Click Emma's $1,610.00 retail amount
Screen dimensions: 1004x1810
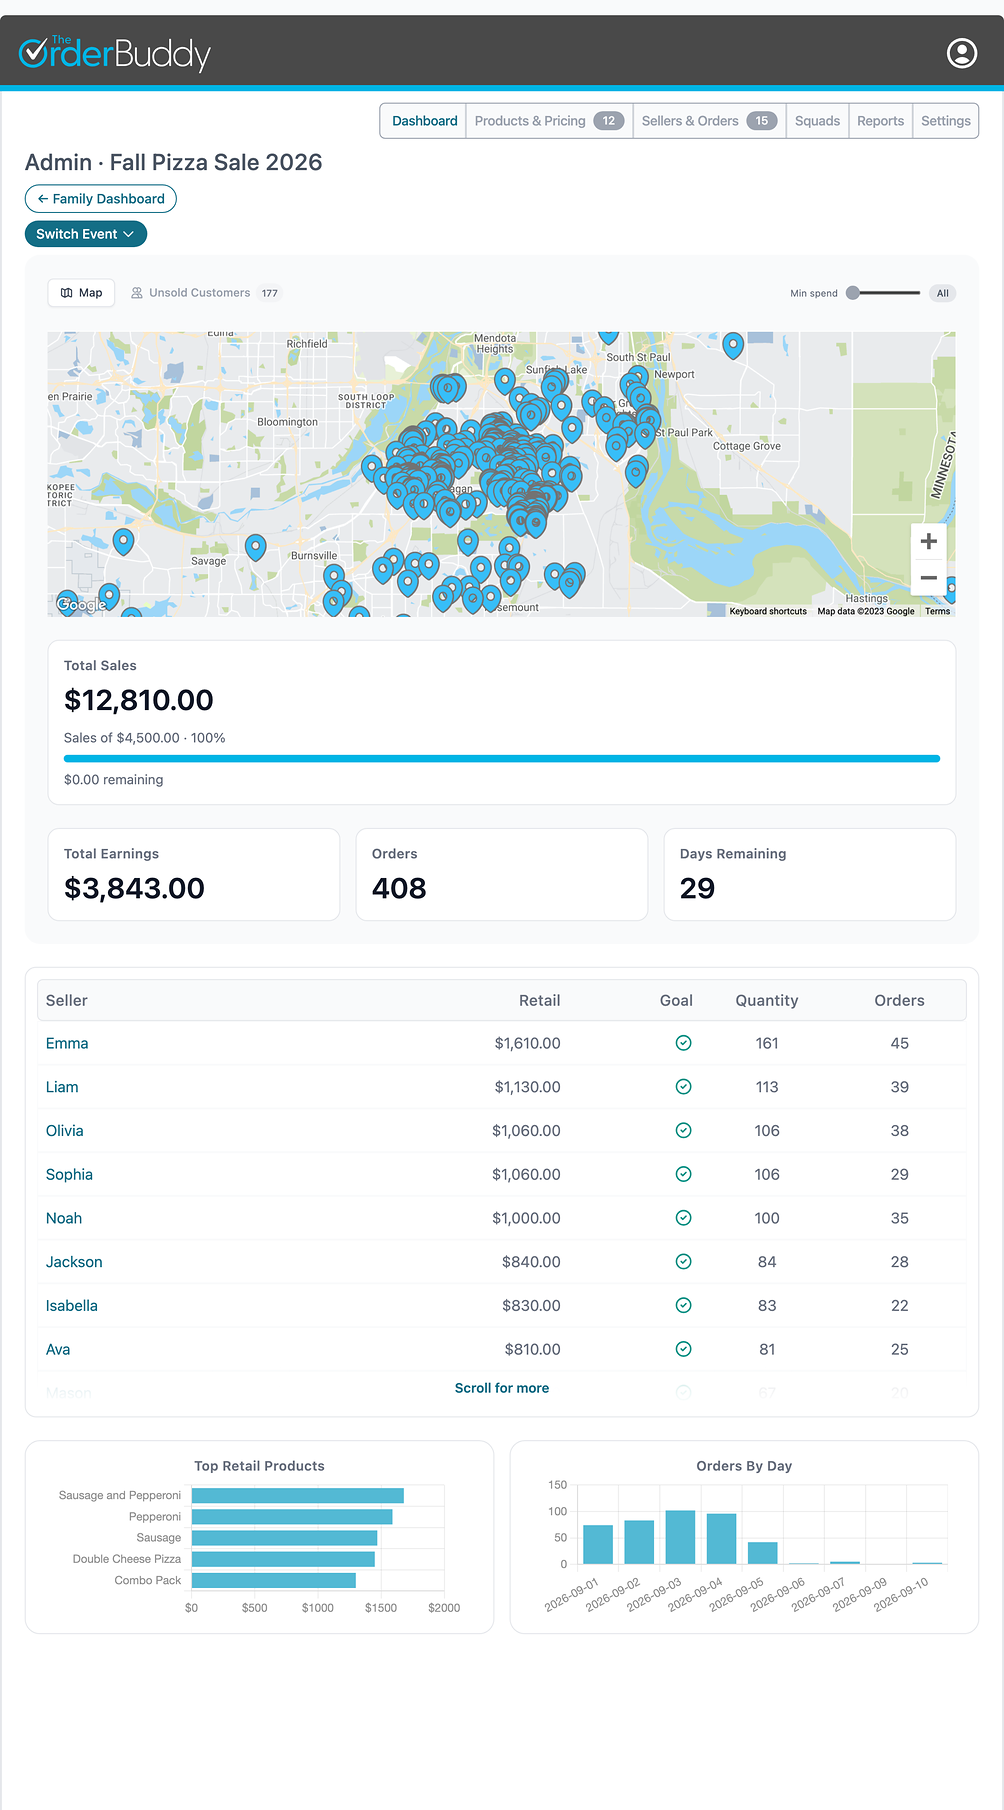527,1043
